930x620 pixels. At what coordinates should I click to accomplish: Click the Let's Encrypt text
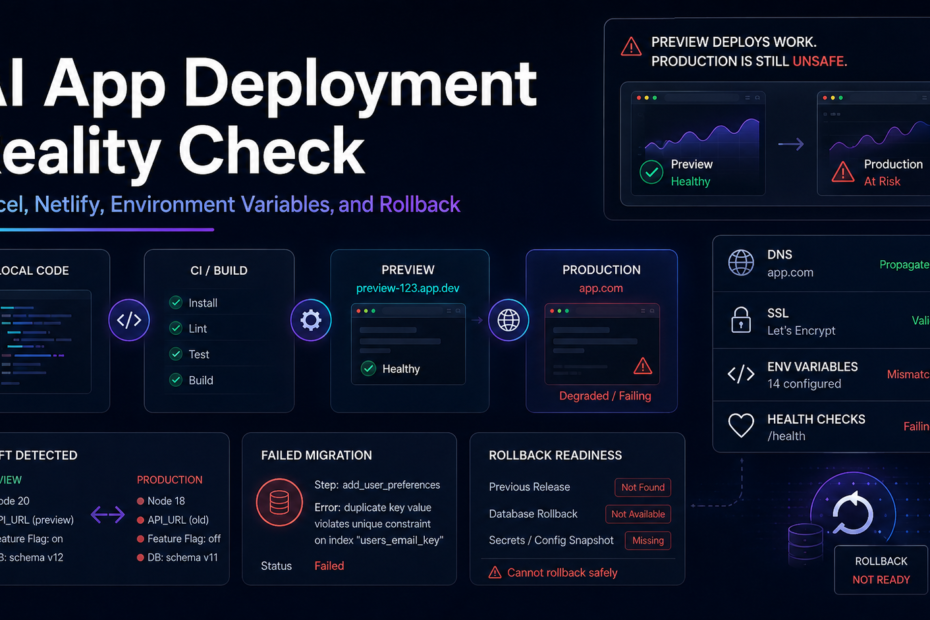(801, 330)
